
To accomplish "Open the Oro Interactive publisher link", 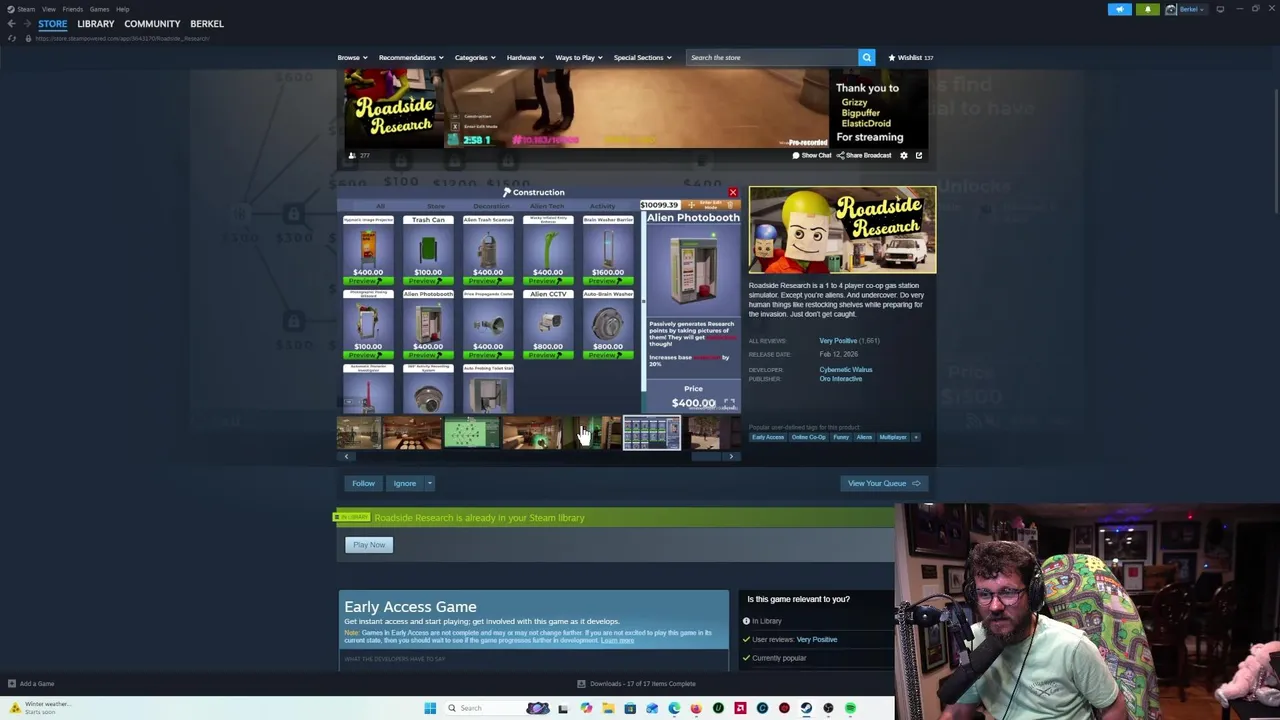I will (840, 379).
